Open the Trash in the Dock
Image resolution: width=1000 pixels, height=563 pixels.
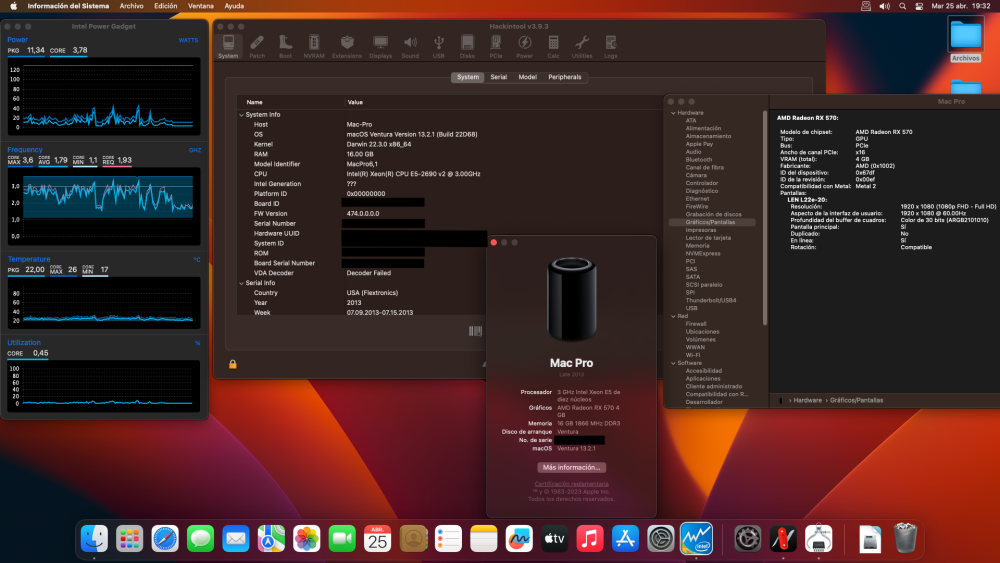coord(905,538)
